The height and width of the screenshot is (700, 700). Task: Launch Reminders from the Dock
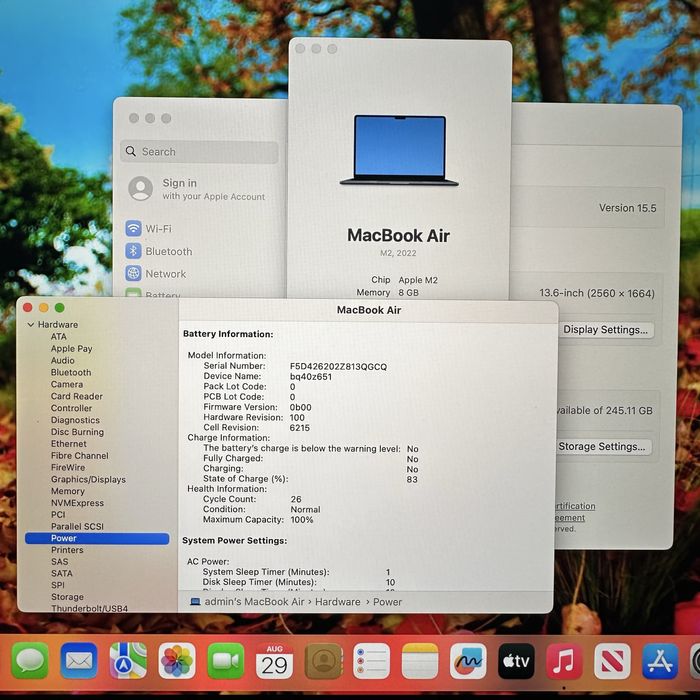(x=371, y=660)
